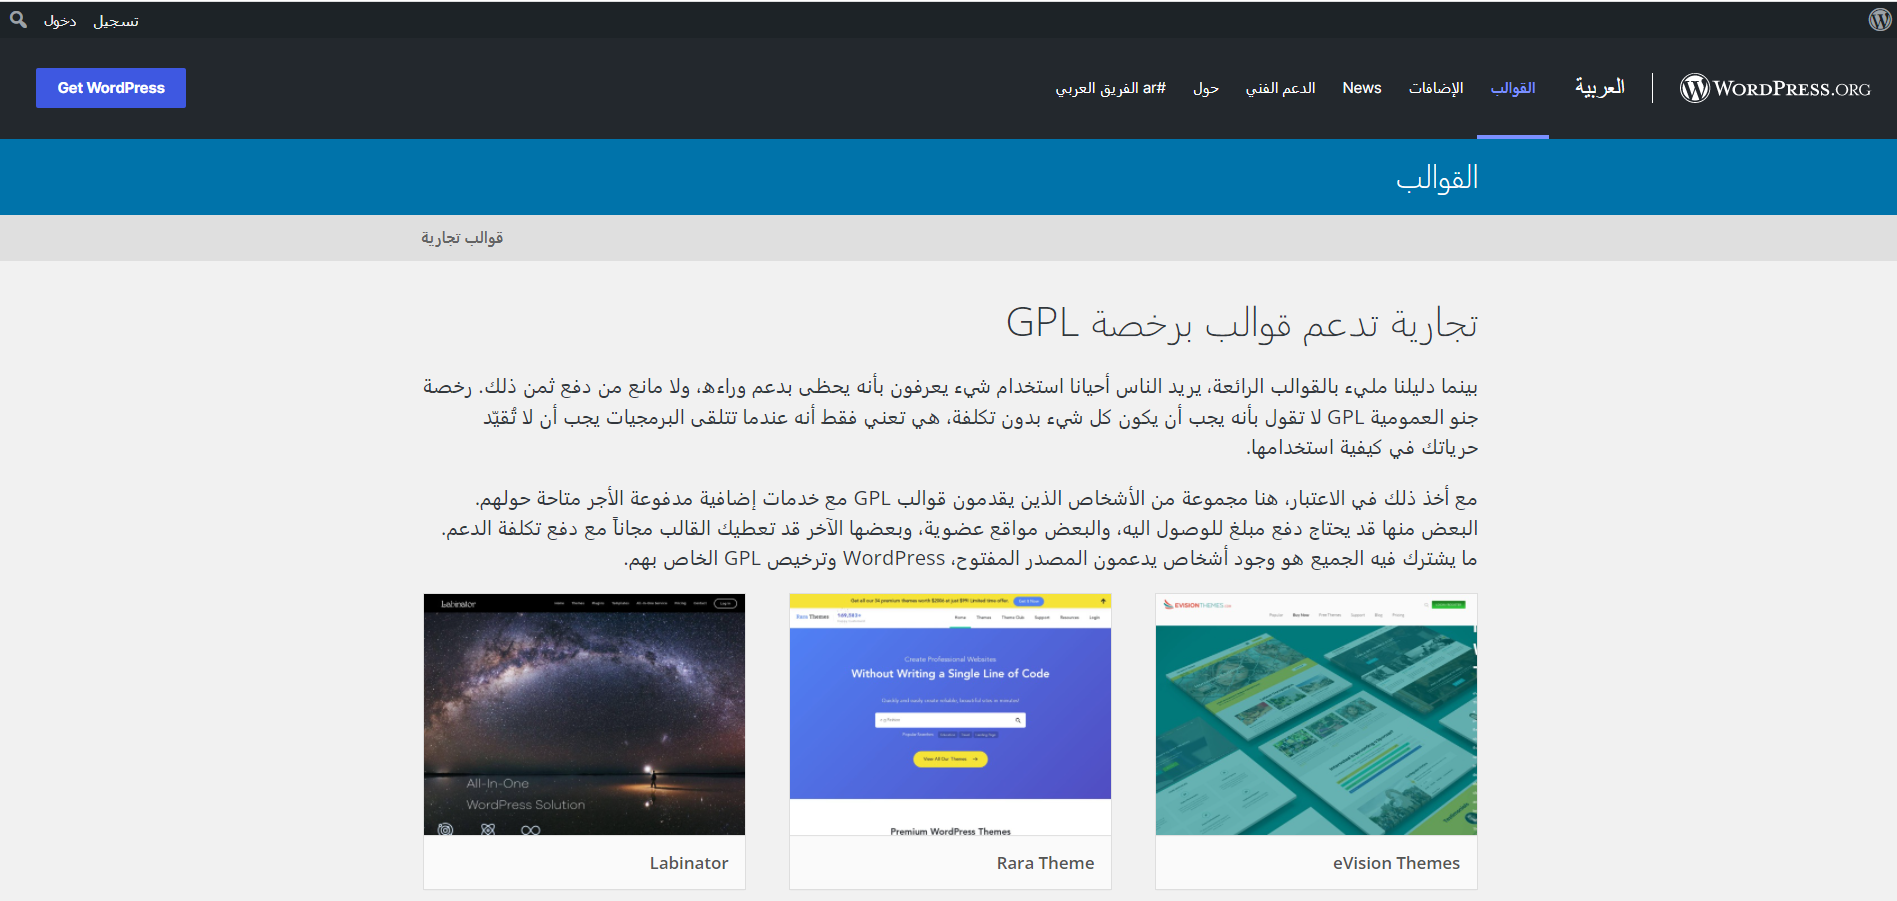The width and height of the screenshot is (1897, 901).
Task: Click the Rara Theme name
Action: point(1045,863)
